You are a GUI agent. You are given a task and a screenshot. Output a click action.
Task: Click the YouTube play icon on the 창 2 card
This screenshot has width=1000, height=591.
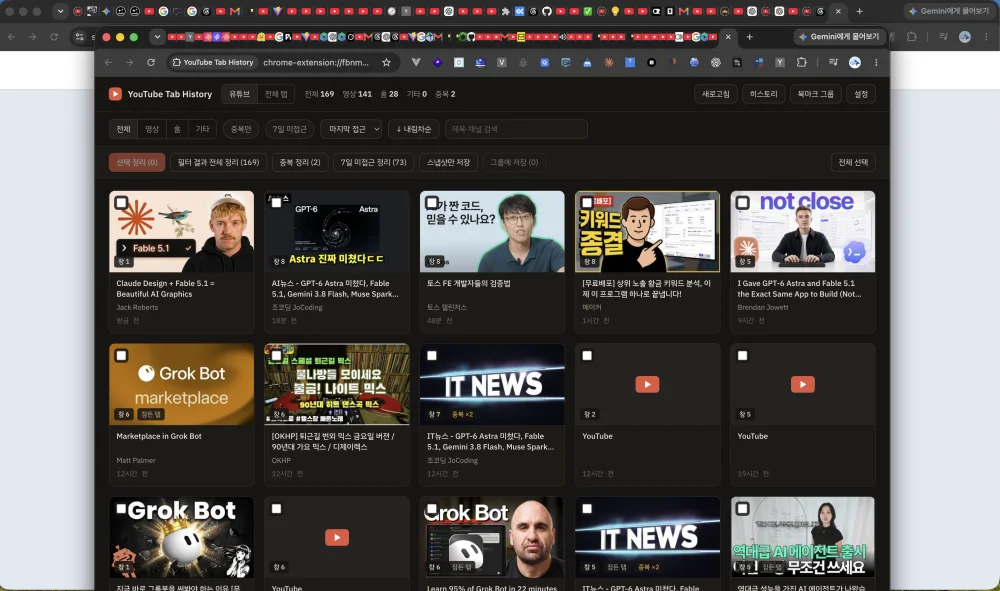click(647, 384)
